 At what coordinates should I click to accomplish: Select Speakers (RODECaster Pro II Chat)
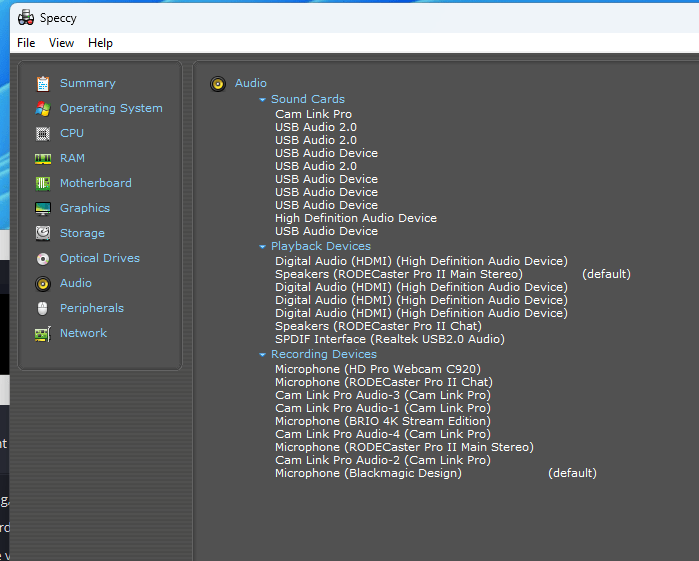378,326
